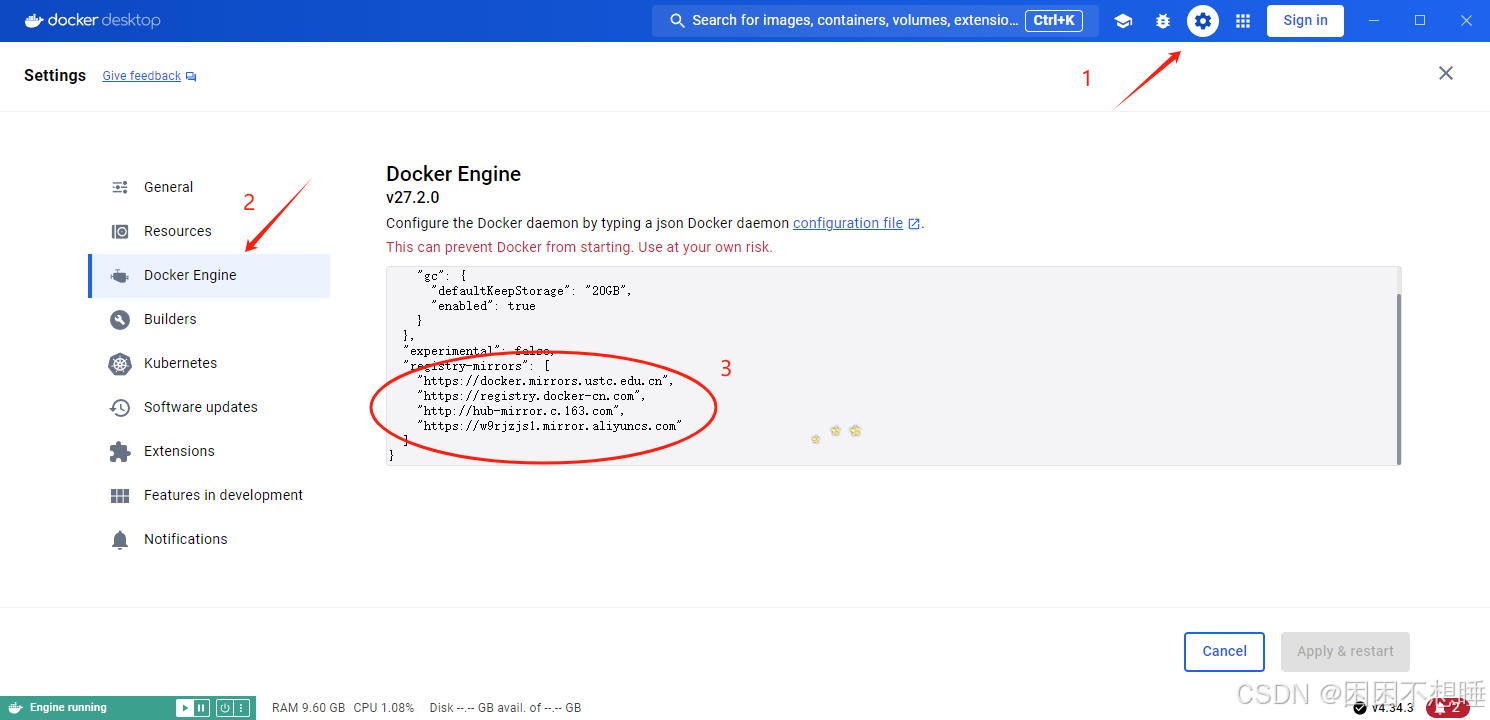Viewport: 1490px width, 720px height.
Task: Open the Troubleshoot bug icon
Action: coord(1163,21)
